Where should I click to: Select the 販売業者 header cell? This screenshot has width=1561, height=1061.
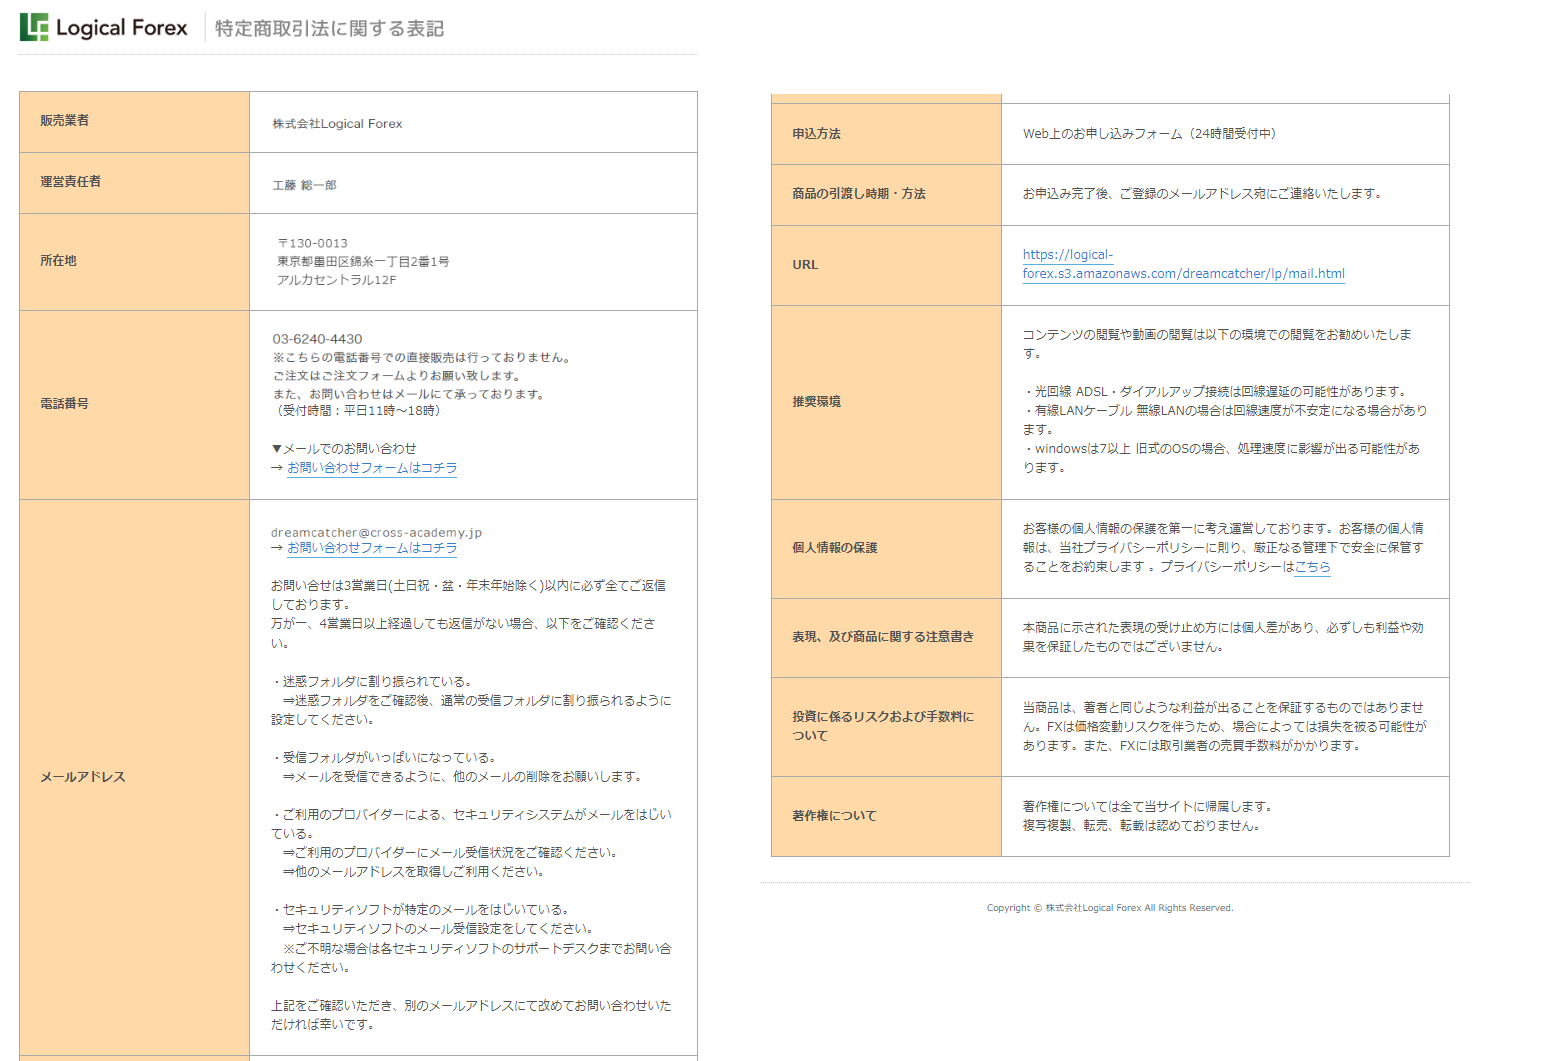pos(134,122)
